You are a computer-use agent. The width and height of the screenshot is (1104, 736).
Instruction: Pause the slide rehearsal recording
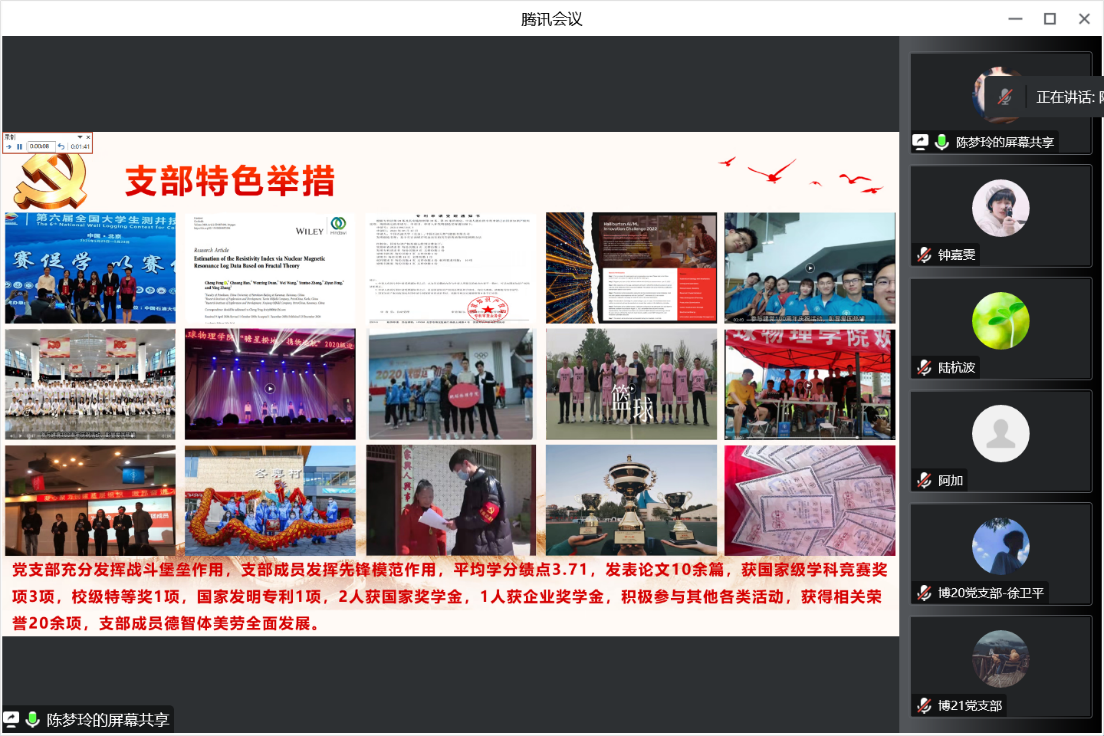(20, 147)
